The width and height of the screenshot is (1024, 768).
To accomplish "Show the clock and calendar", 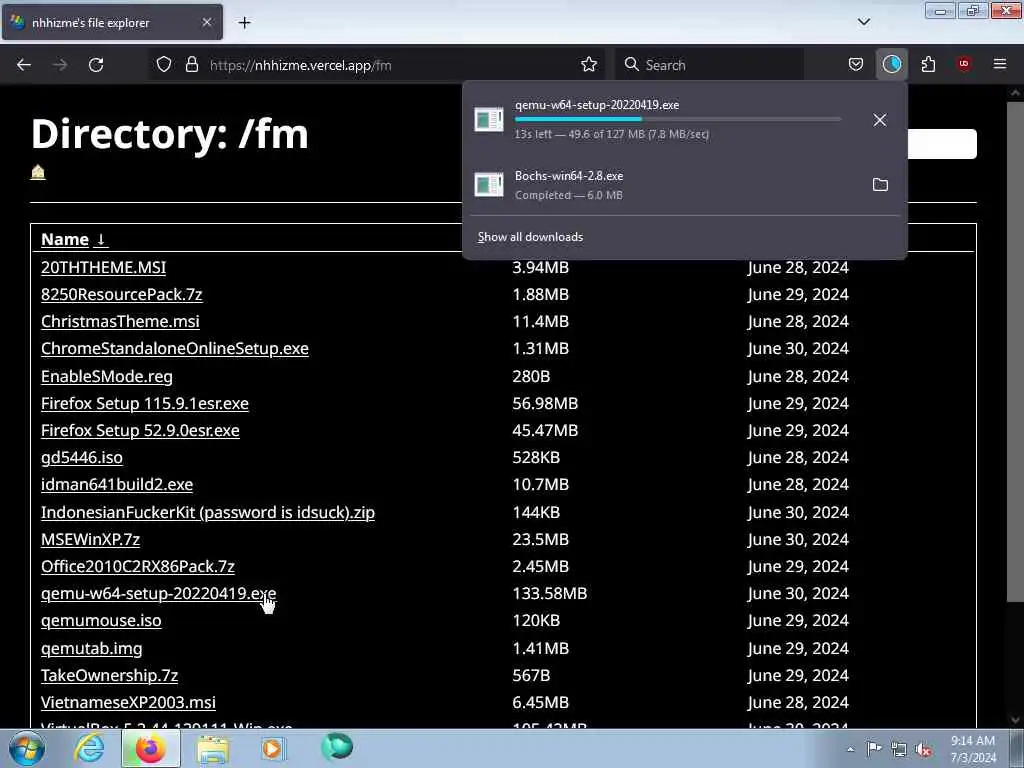I will click(x=973, y=749).
